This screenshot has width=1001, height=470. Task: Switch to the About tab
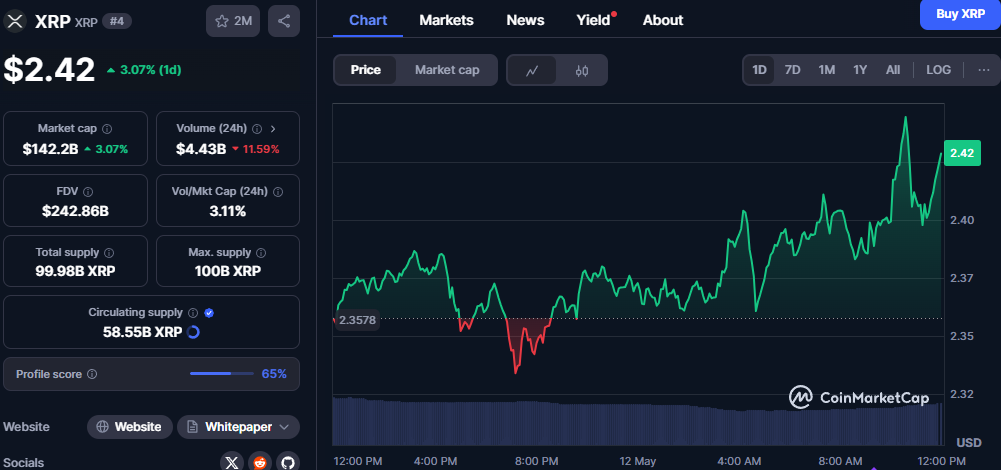pos(663,20)
